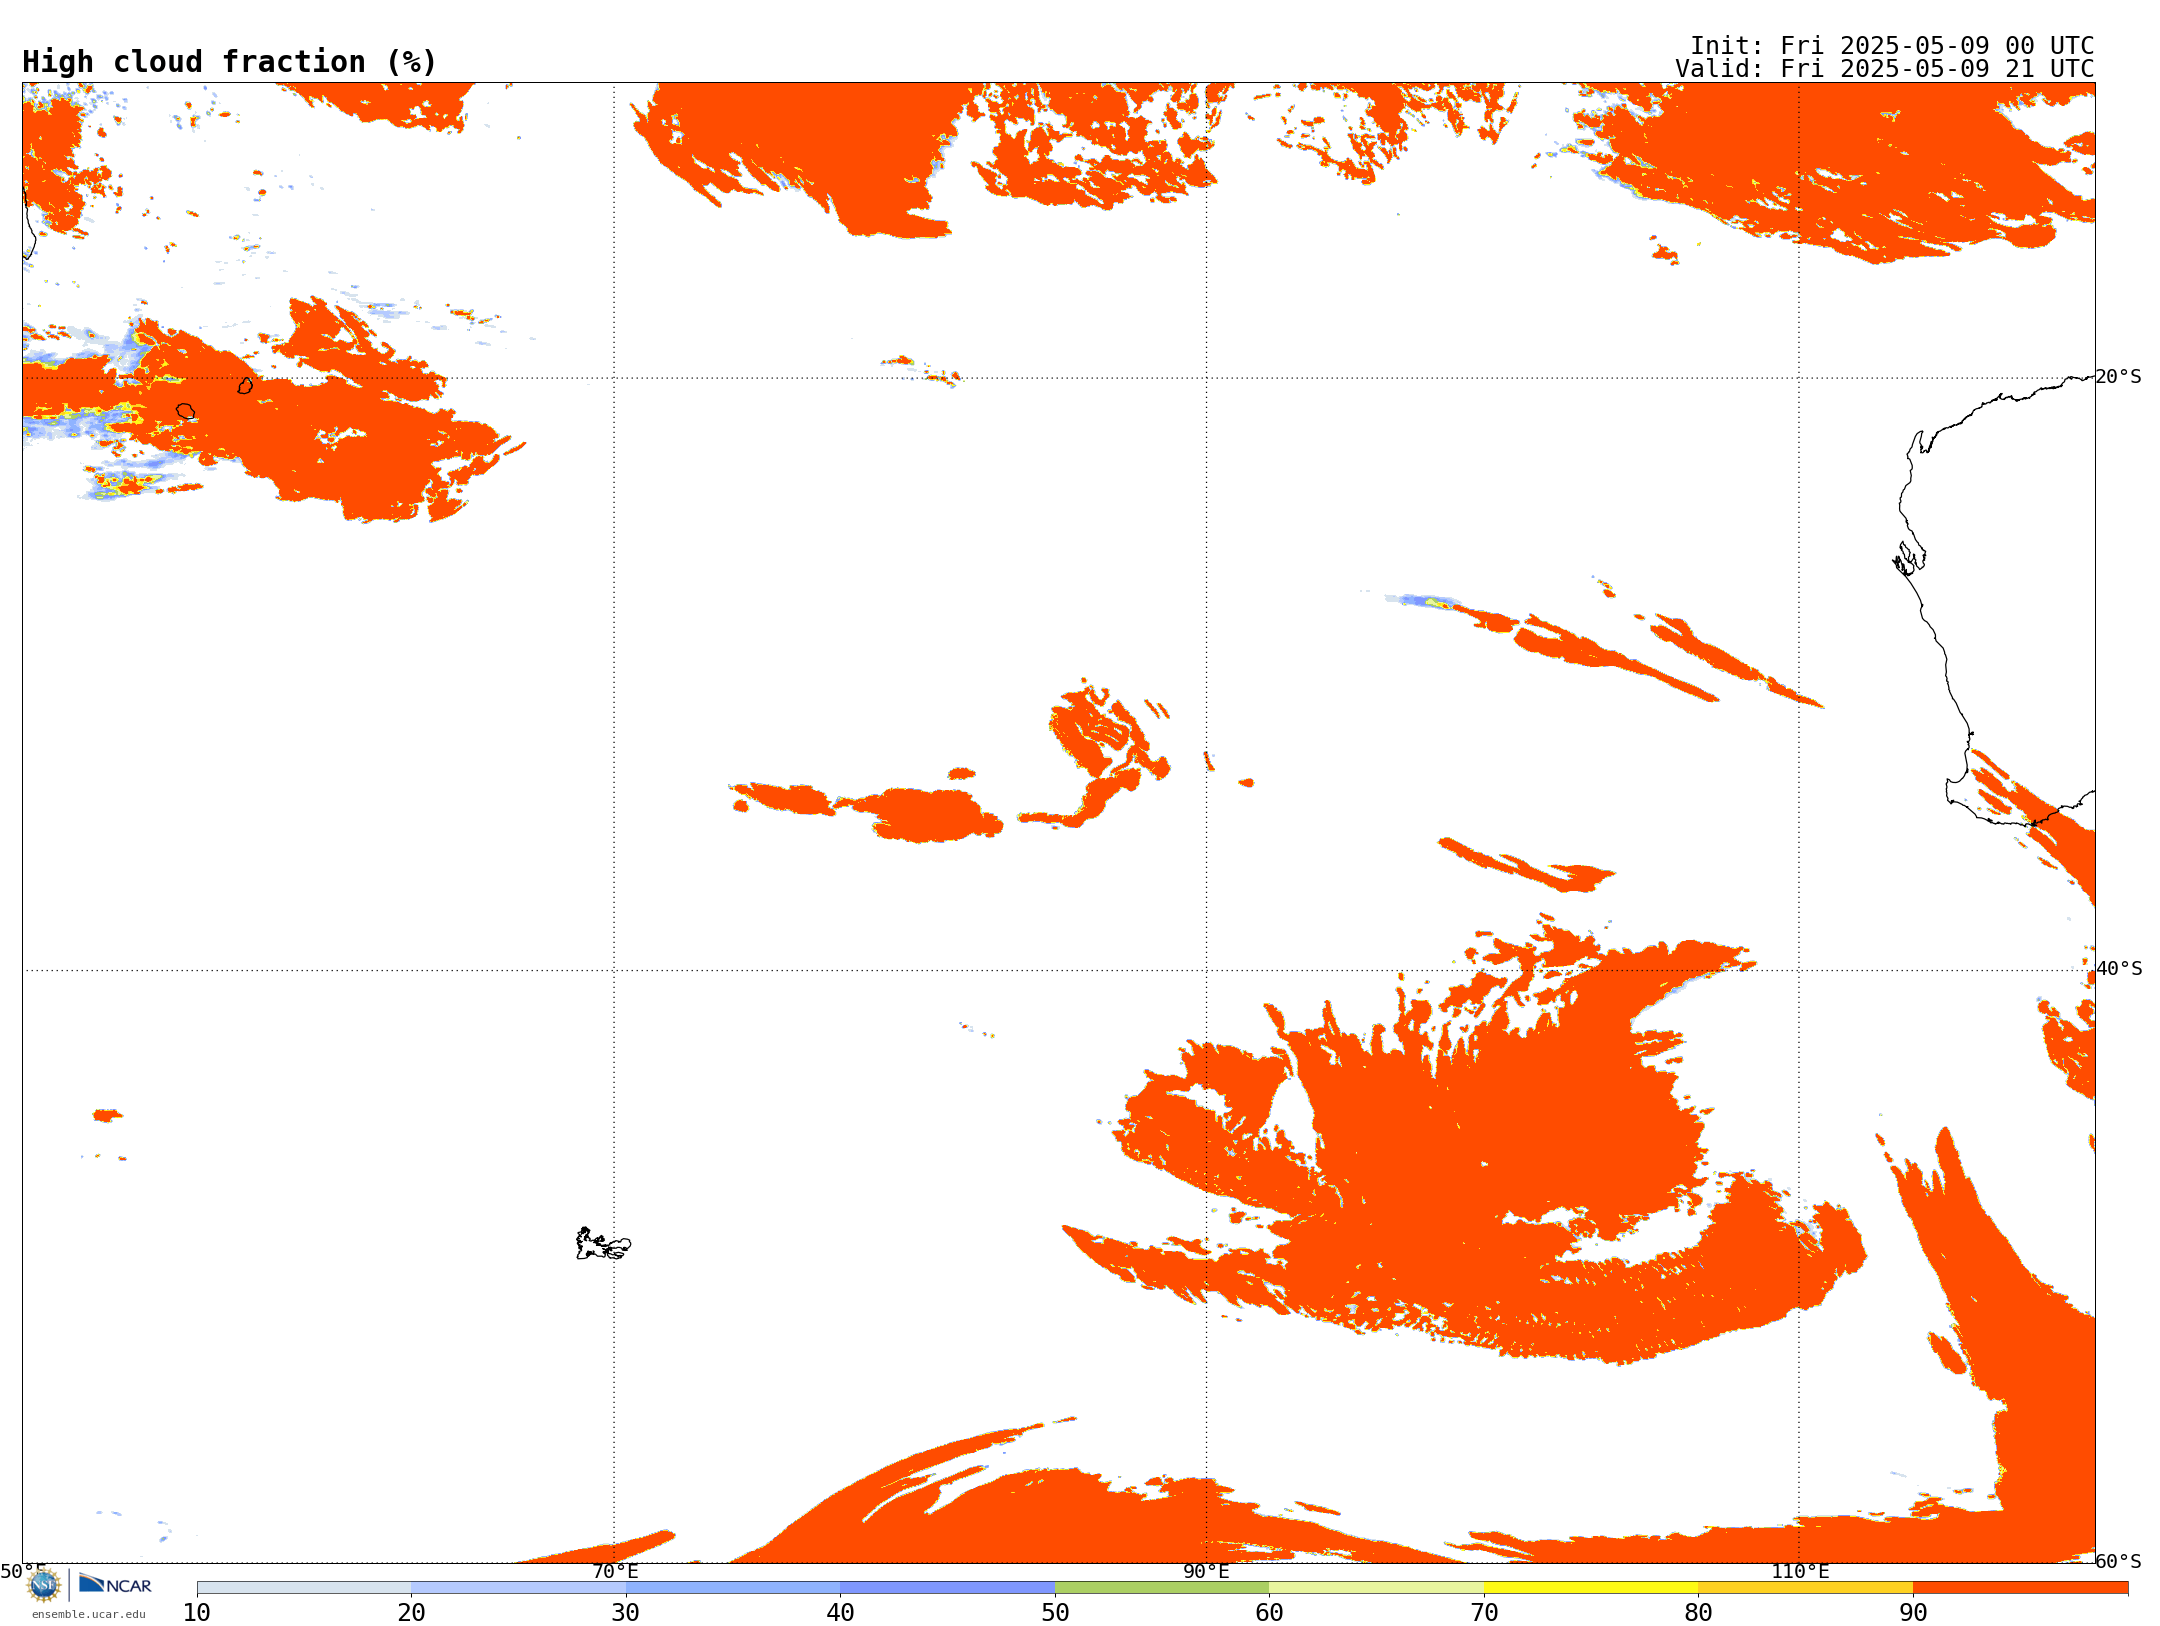
Task: Click the 20°S latitude label
Action: pyautogui.click(x=2119, y=377)
